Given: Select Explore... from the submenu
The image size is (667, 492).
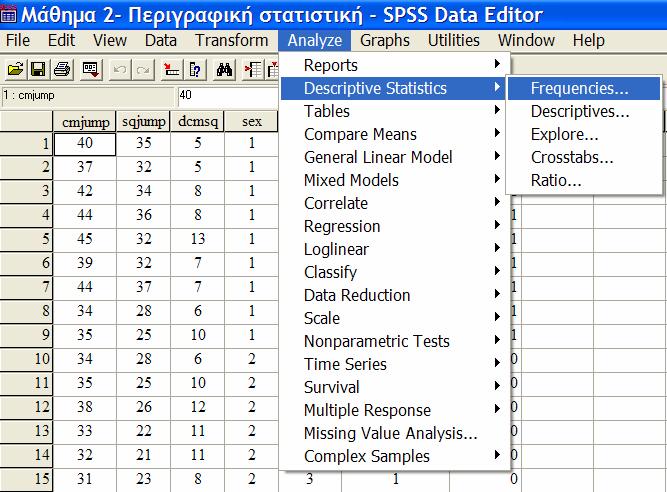Looking at the screenshot, I should [x=584, y=134].
